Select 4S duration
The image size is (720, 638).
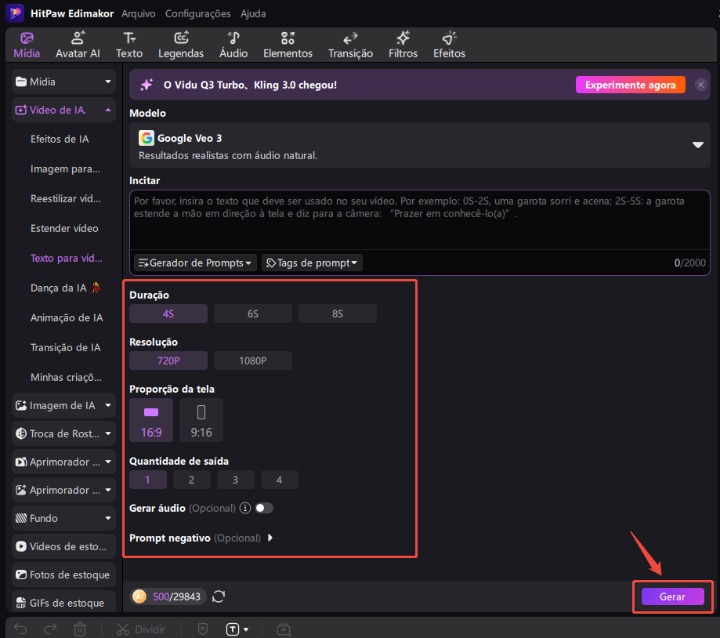(168, 314)
